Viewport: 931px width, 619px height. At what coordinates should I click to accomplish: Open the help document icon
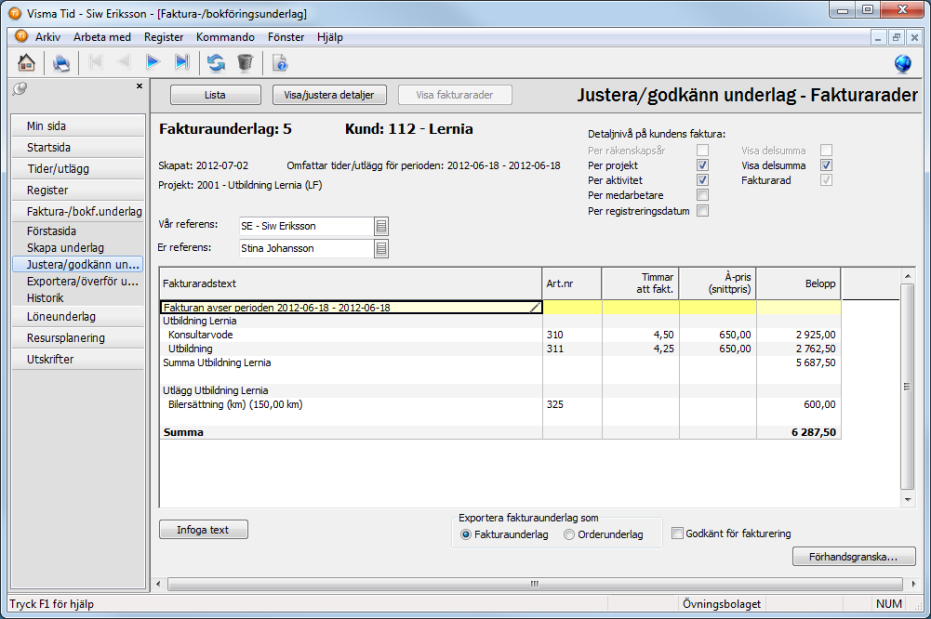(280, 62)
